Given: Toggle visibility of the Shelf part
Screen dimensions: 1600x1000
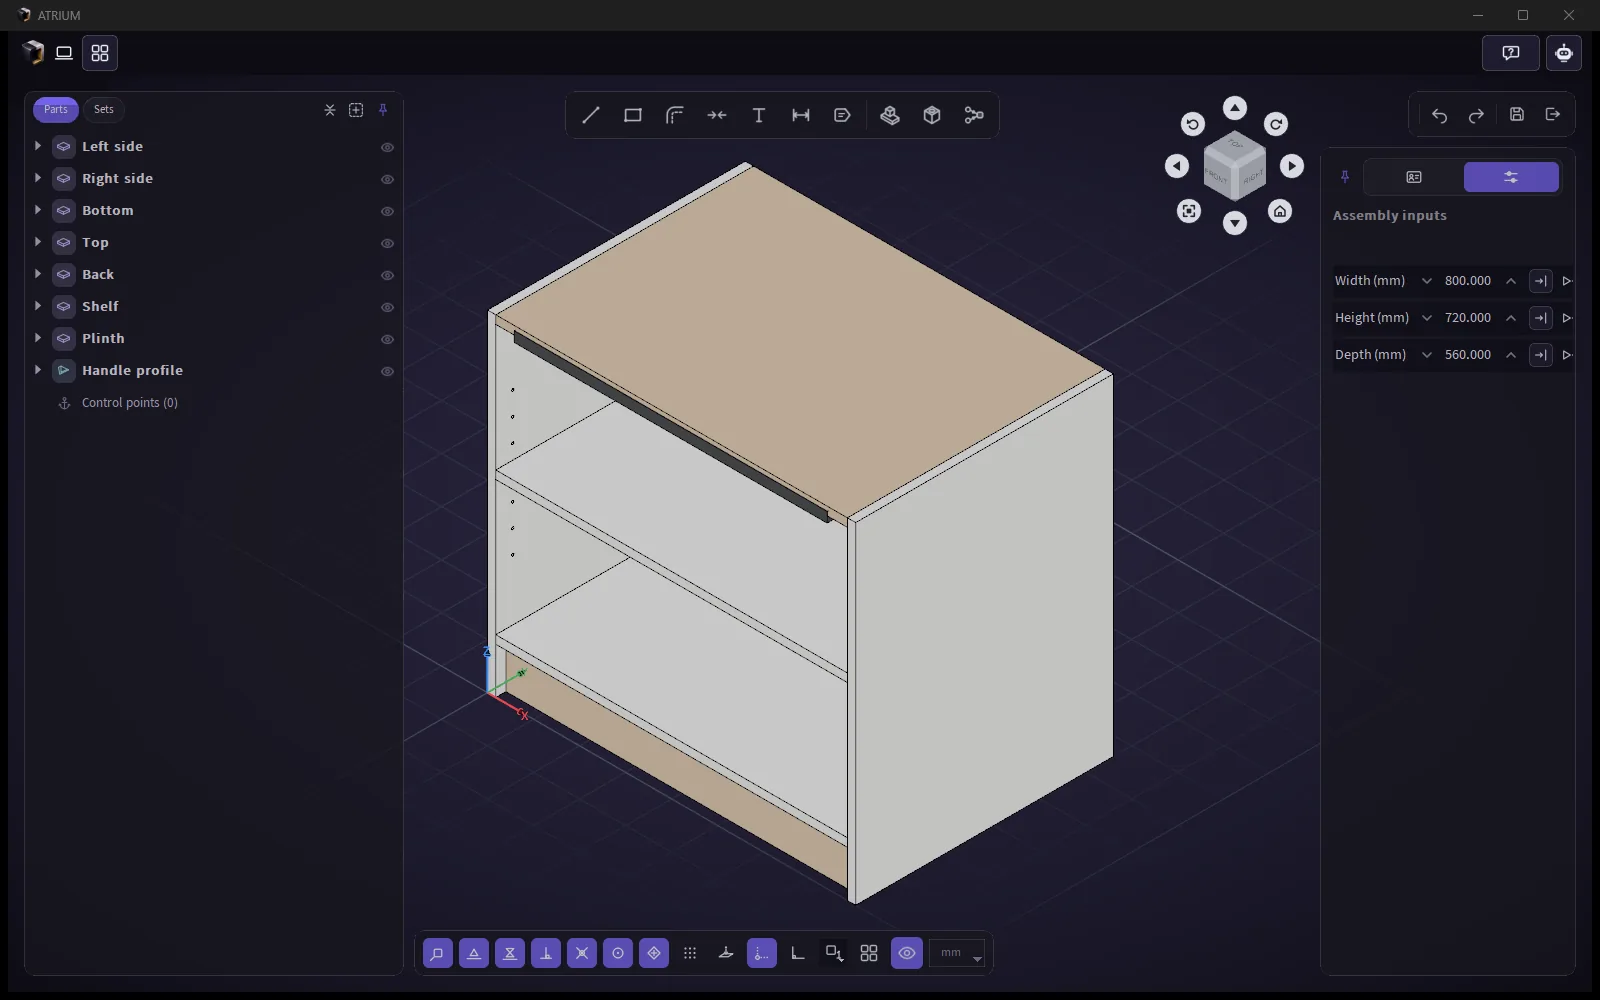Looking at the screenshot, I should [387, 307].
